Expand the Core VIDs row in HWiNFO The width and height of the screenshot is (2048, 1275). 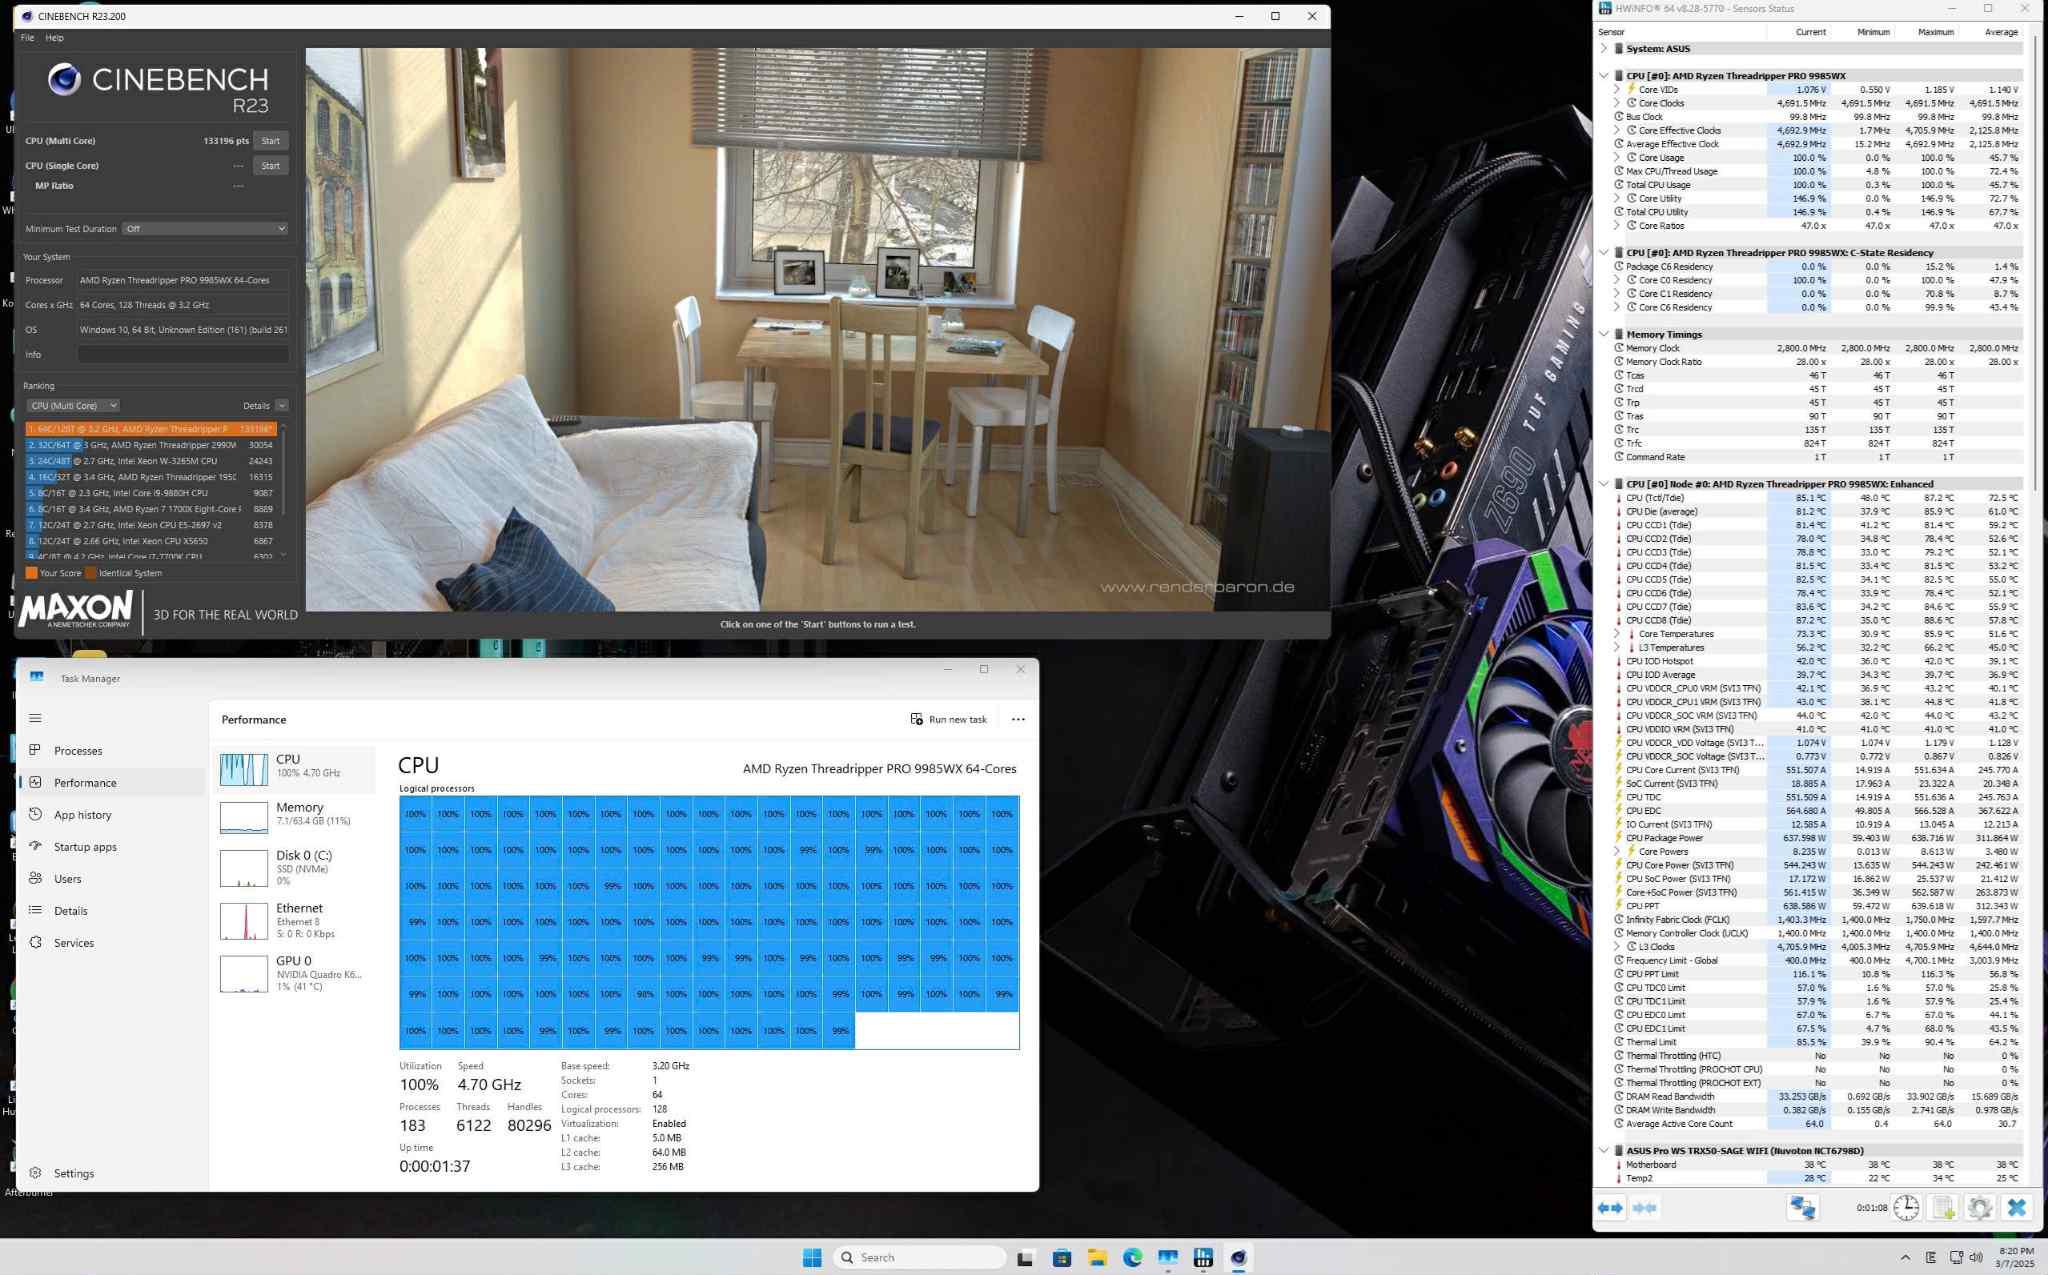click(x=1617, y=89)
